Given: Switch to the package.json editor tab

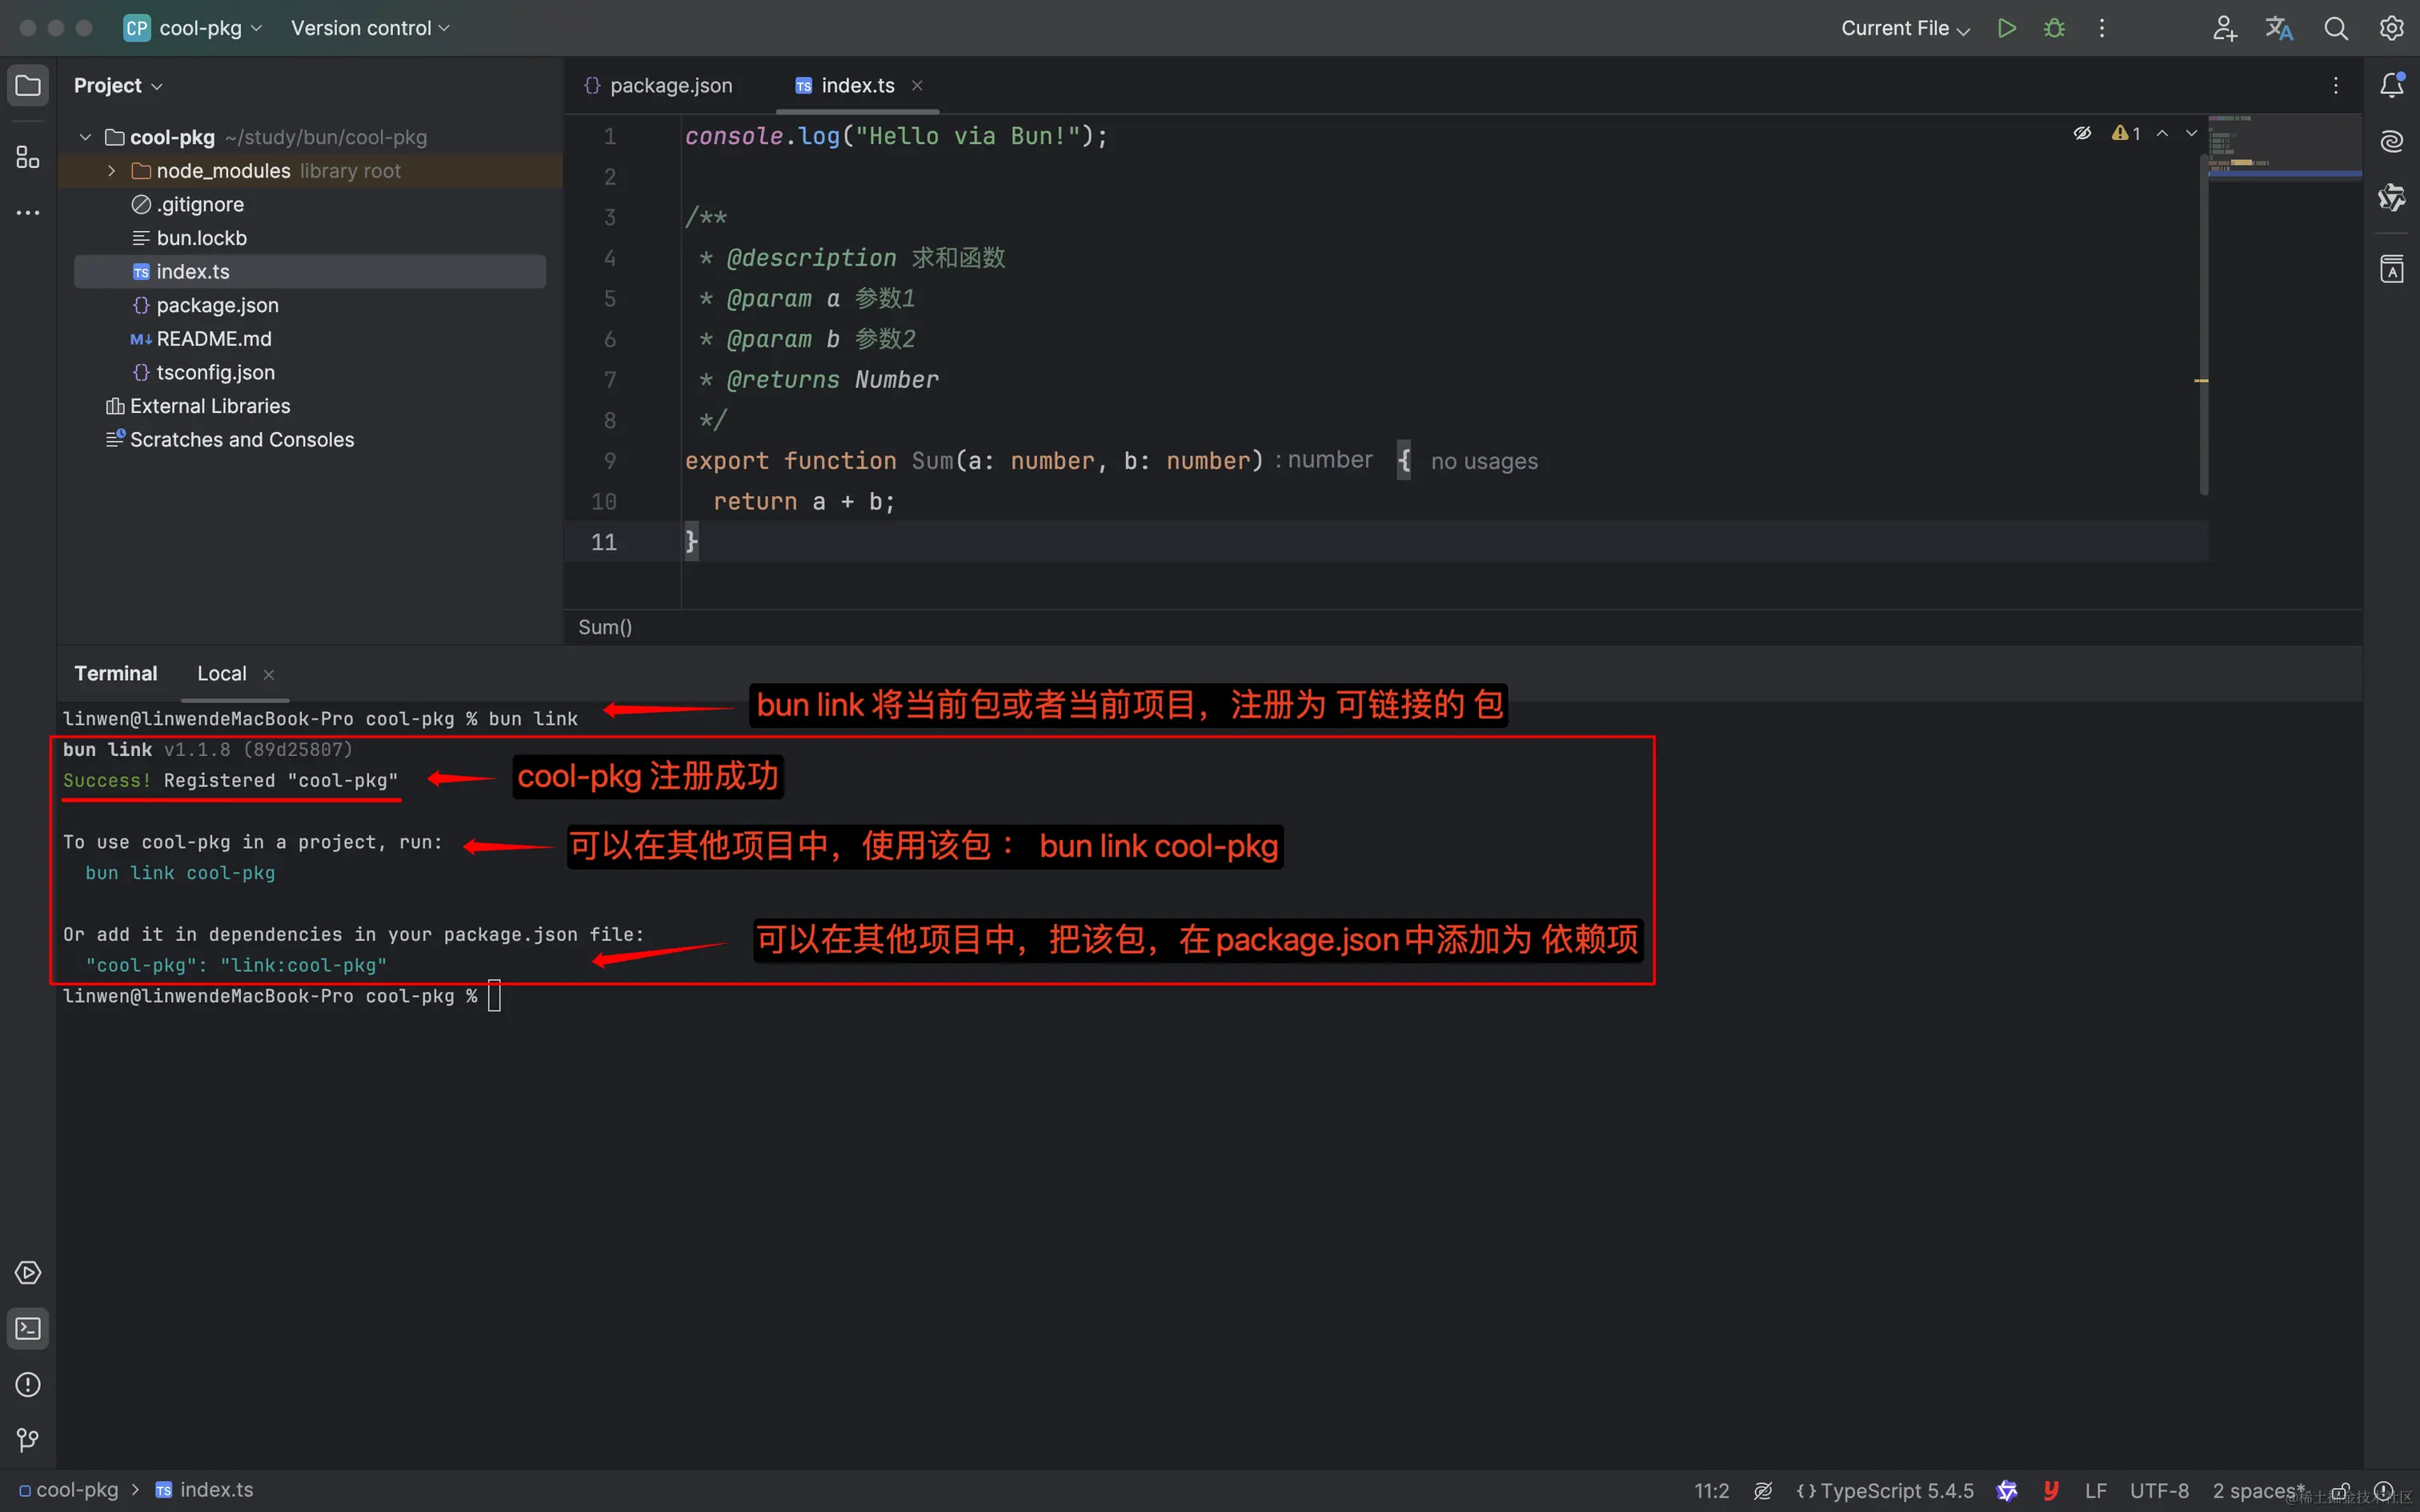Looking at the screenshot, I should click(659, 86).
